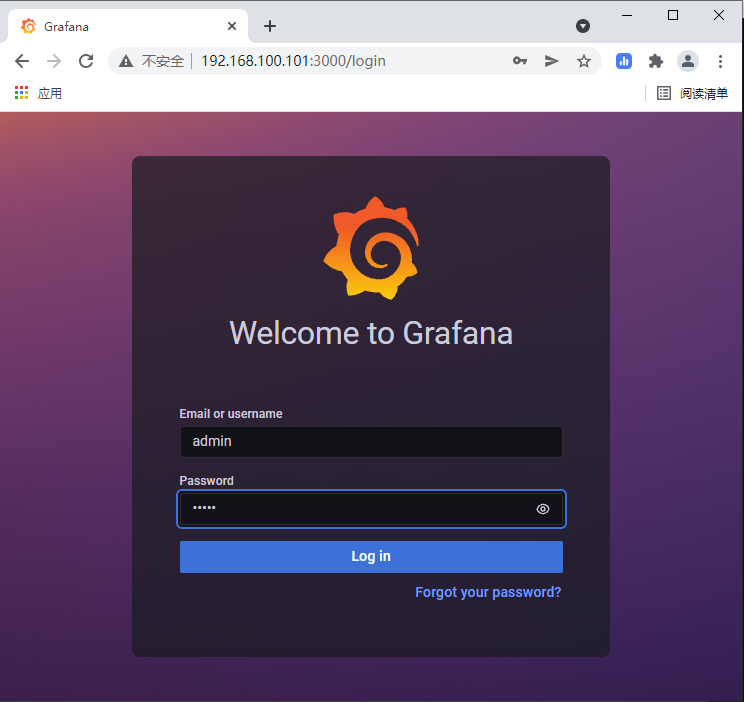This screenshot has height=702, width=744.
Task: Open a new browser tab
Action: (x=270, y=26)
